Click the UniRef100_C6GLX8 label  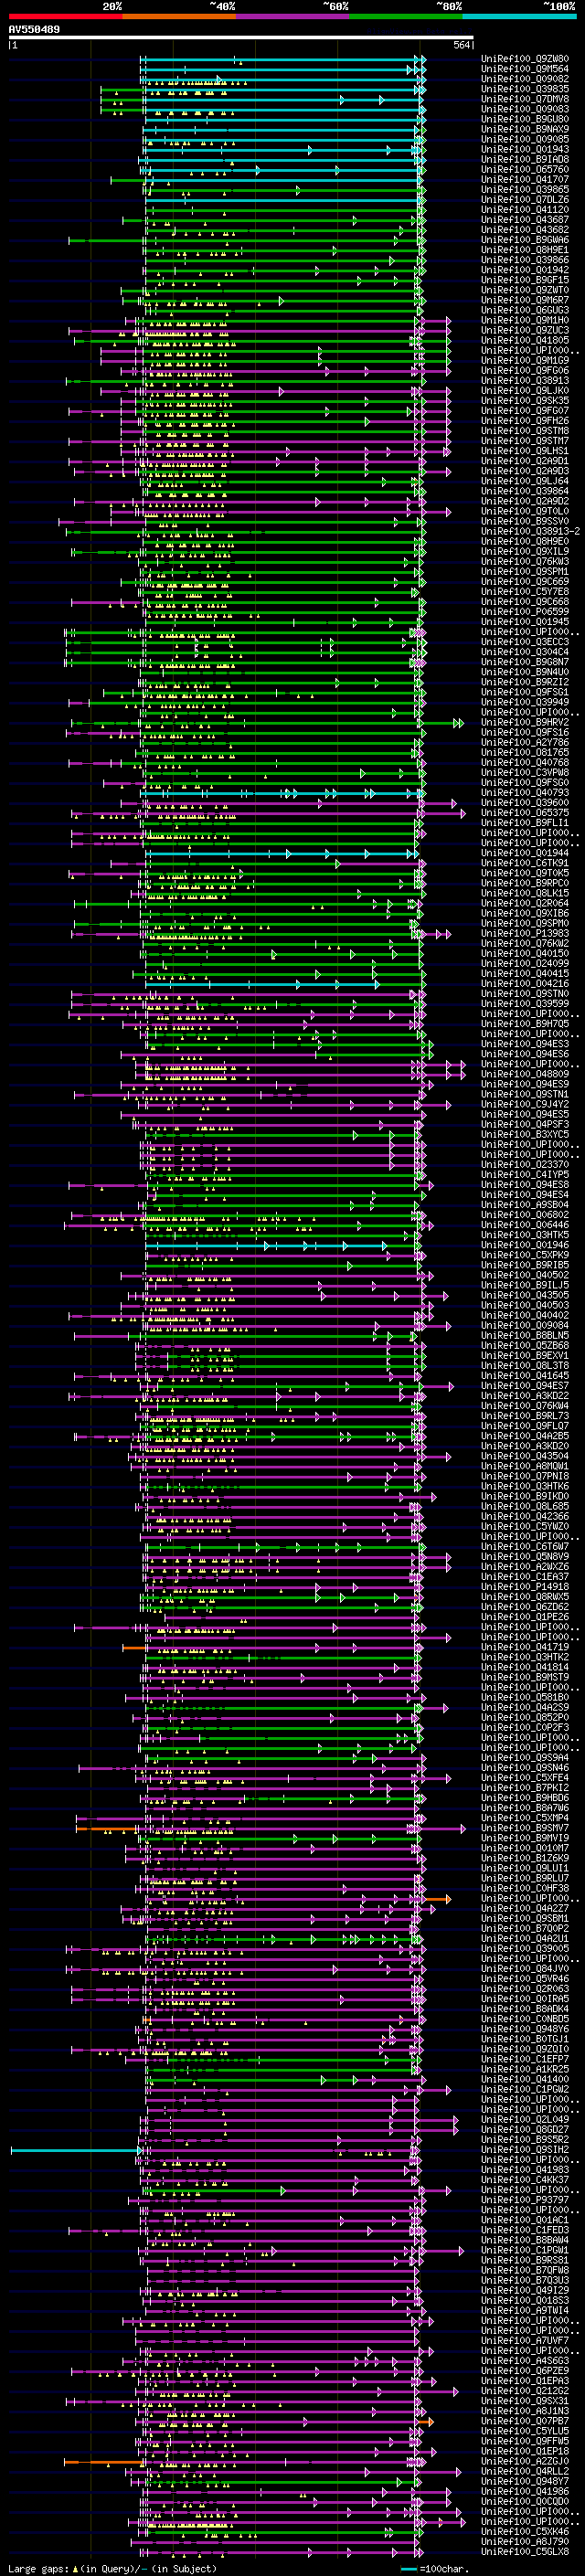tap(525, 2552)
